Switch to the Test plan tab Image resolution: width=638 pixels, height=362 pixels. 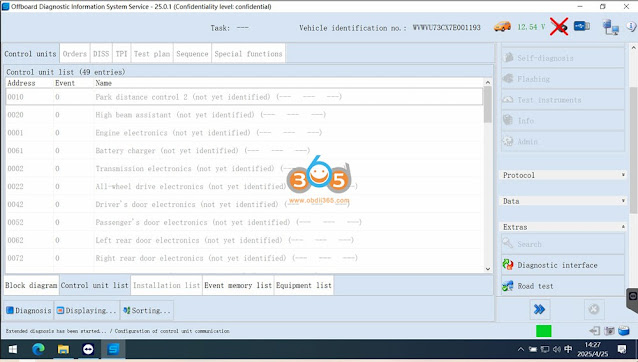(152, 54)
